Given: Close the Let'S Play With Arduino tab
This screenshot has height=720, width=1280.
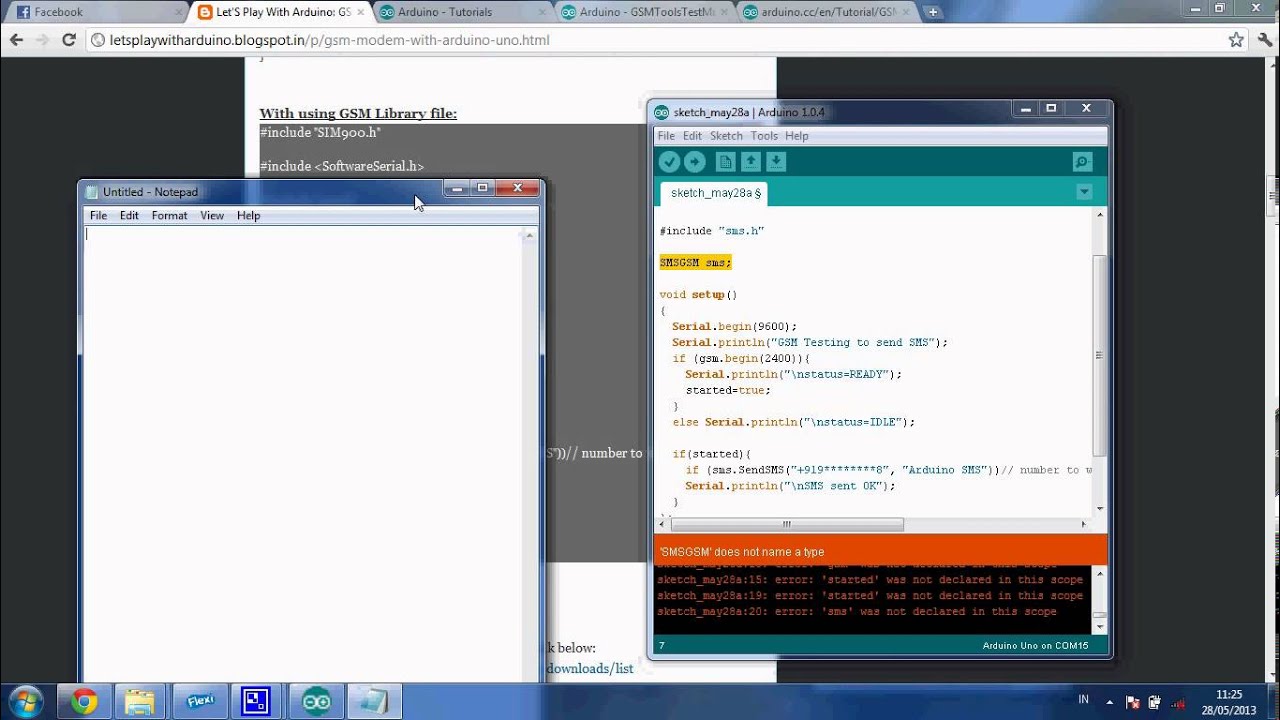Looking at the screenshot, I should point(361,12).
